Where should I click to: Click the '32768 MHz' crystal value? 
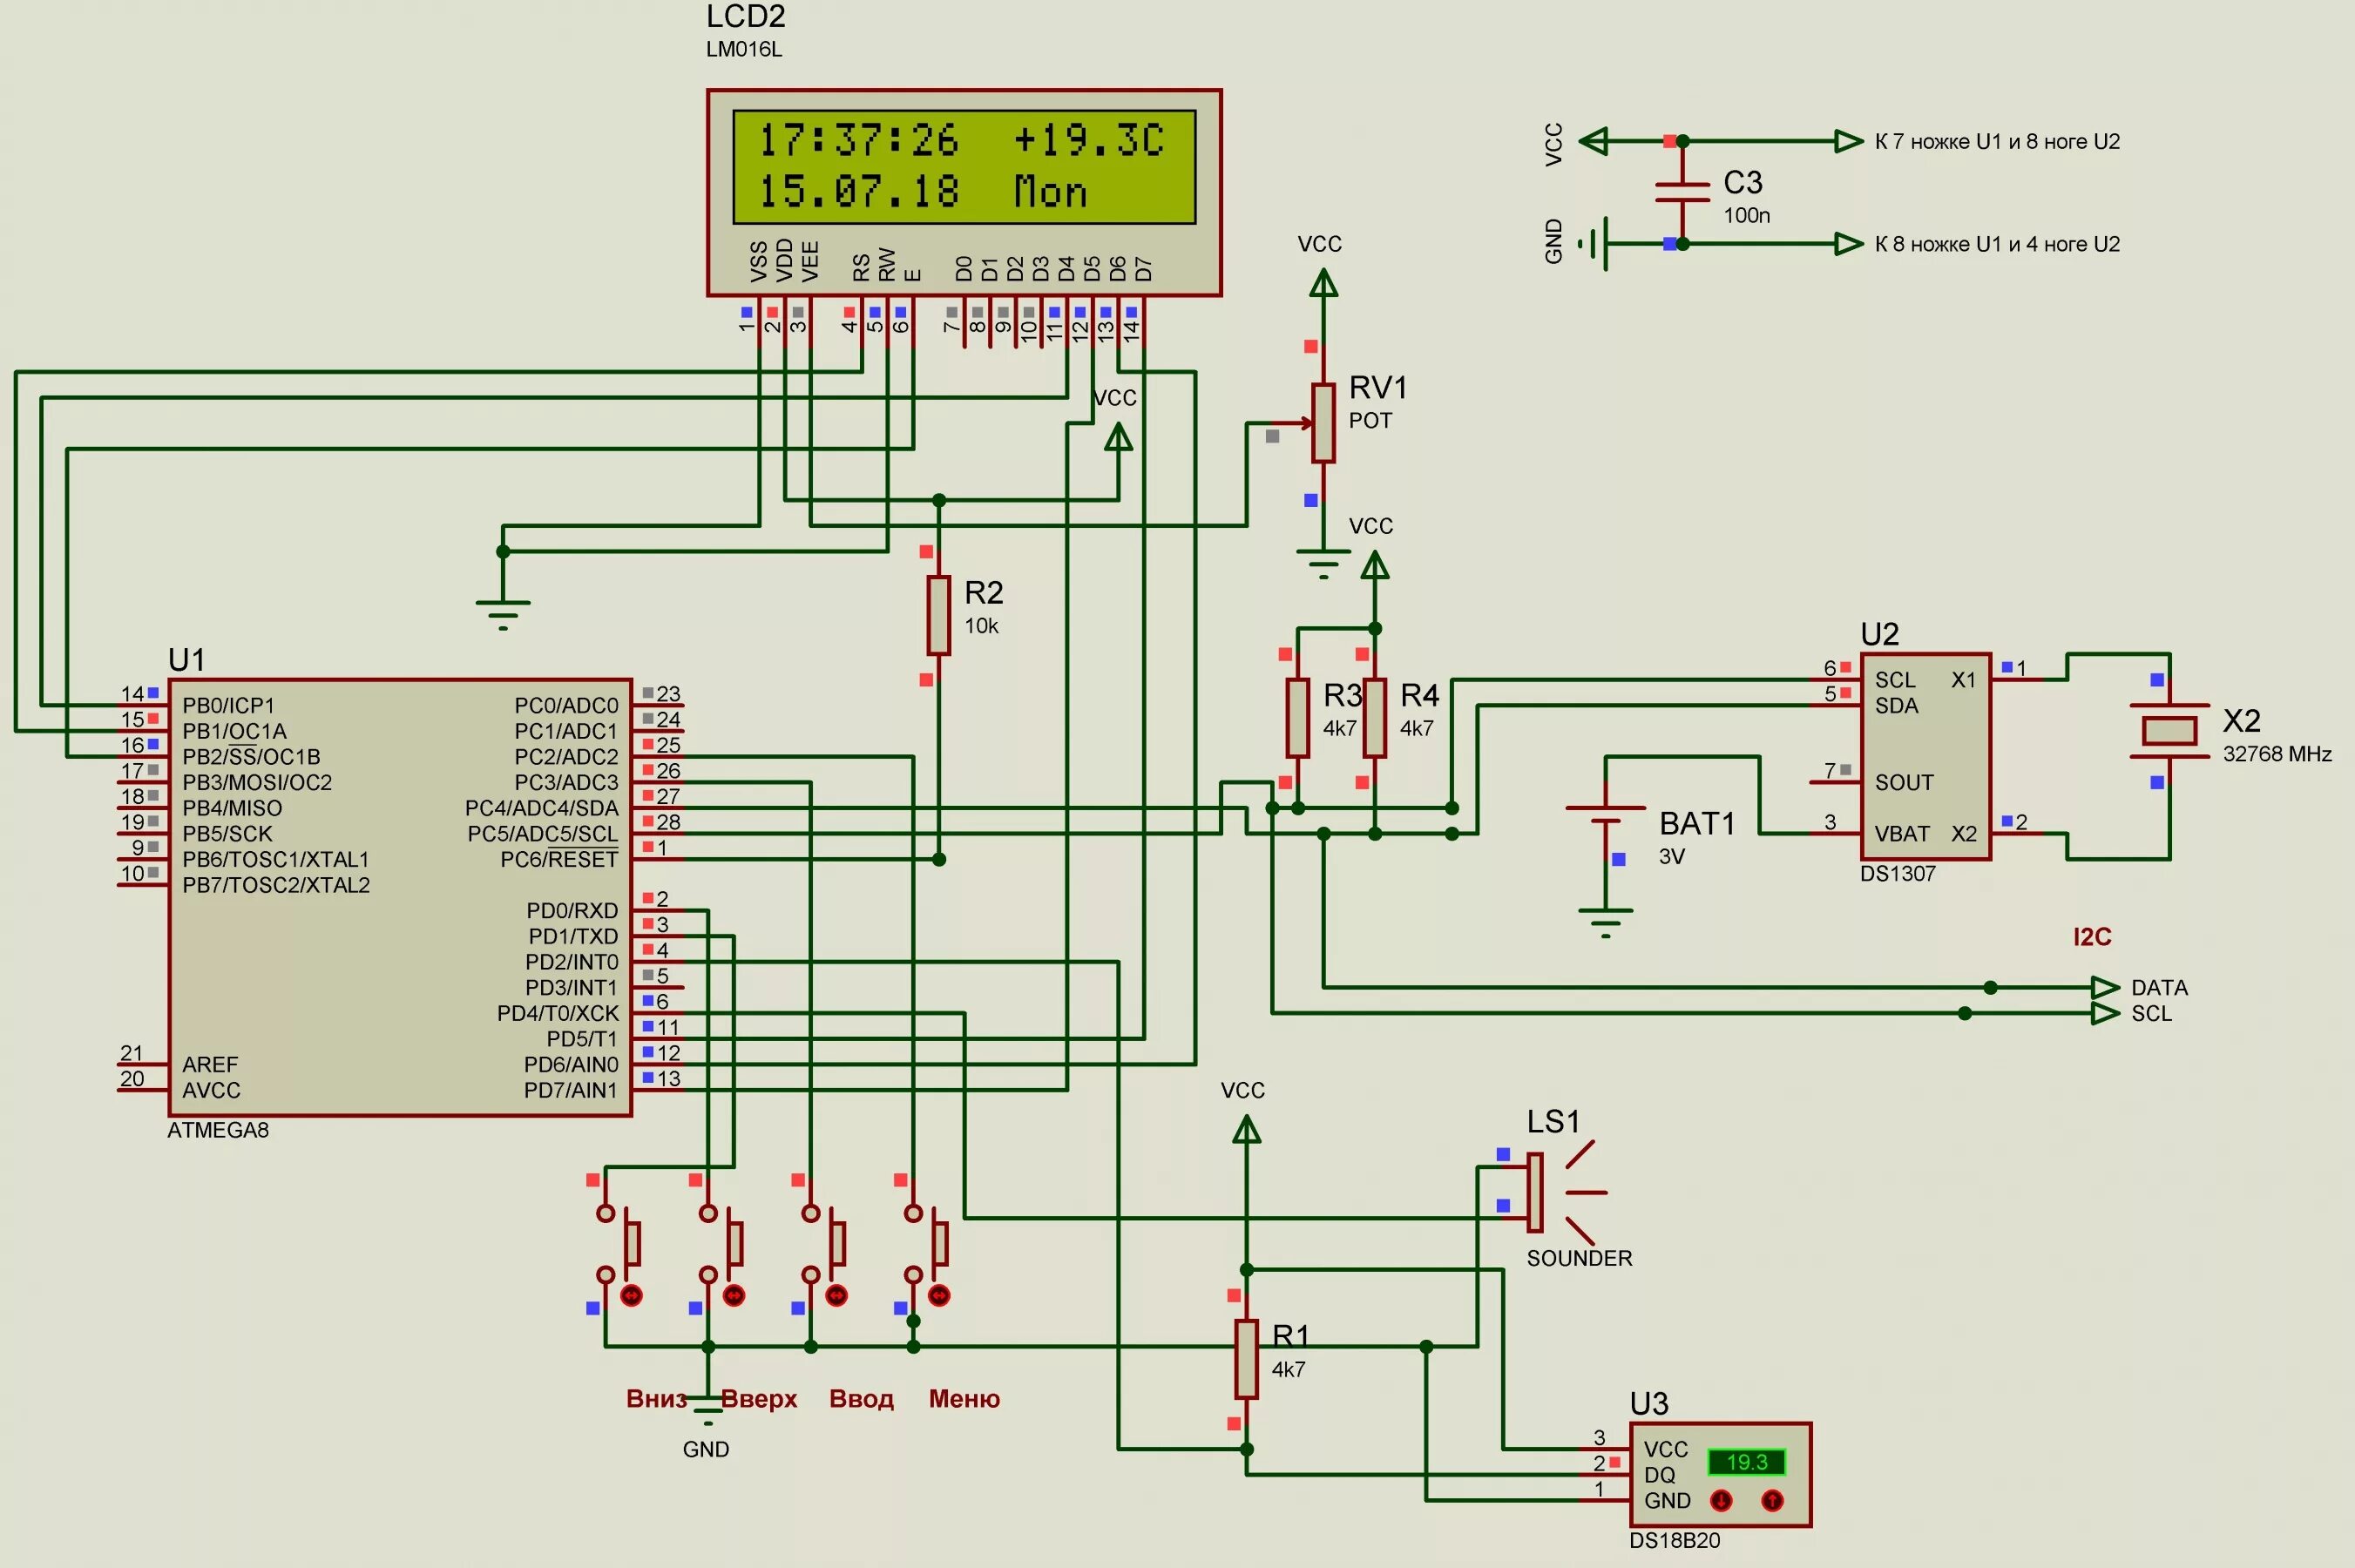point(2277,754)
